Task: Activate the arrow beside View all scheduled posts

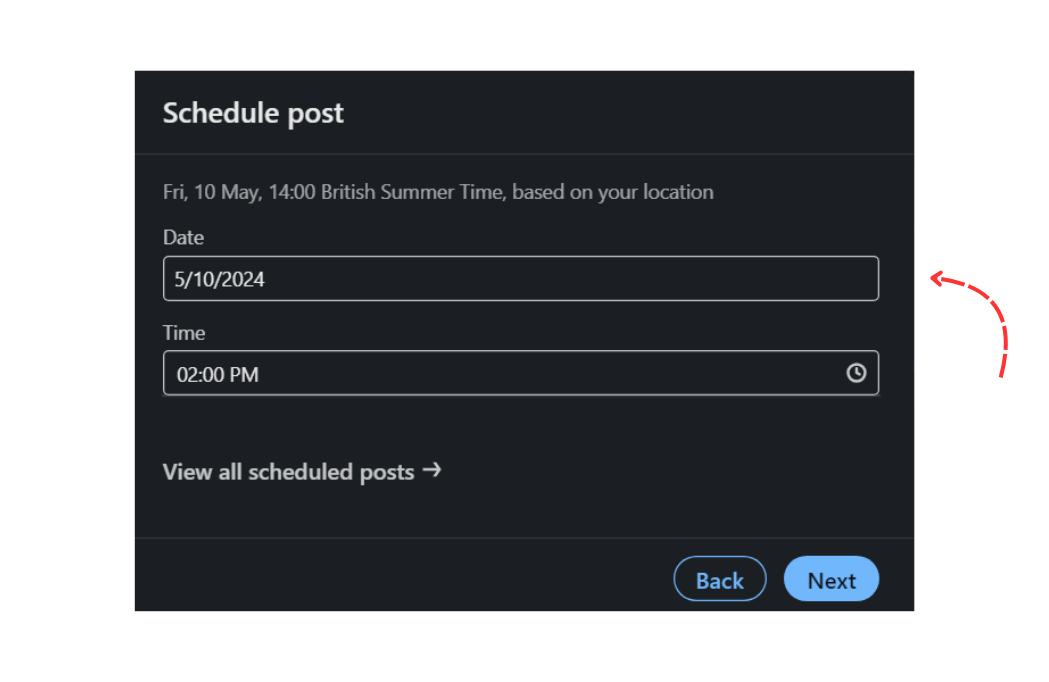Action: [x=433, y=470]
